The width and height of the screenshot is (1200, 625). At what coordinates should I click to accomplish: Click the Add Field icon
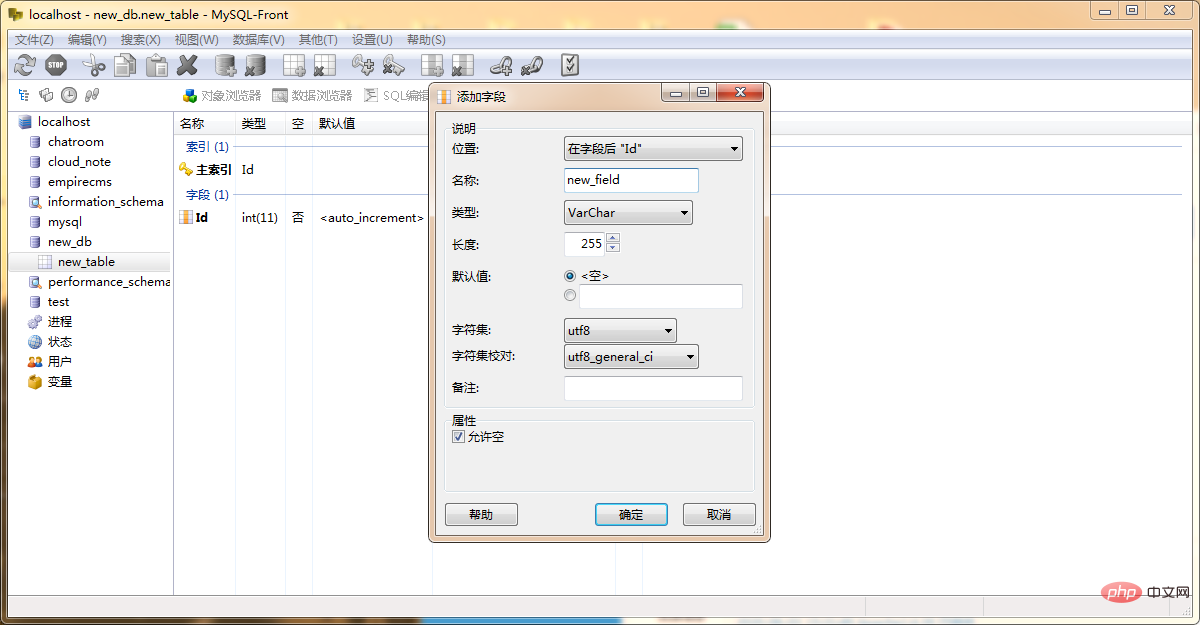click(x=432, y=66)
